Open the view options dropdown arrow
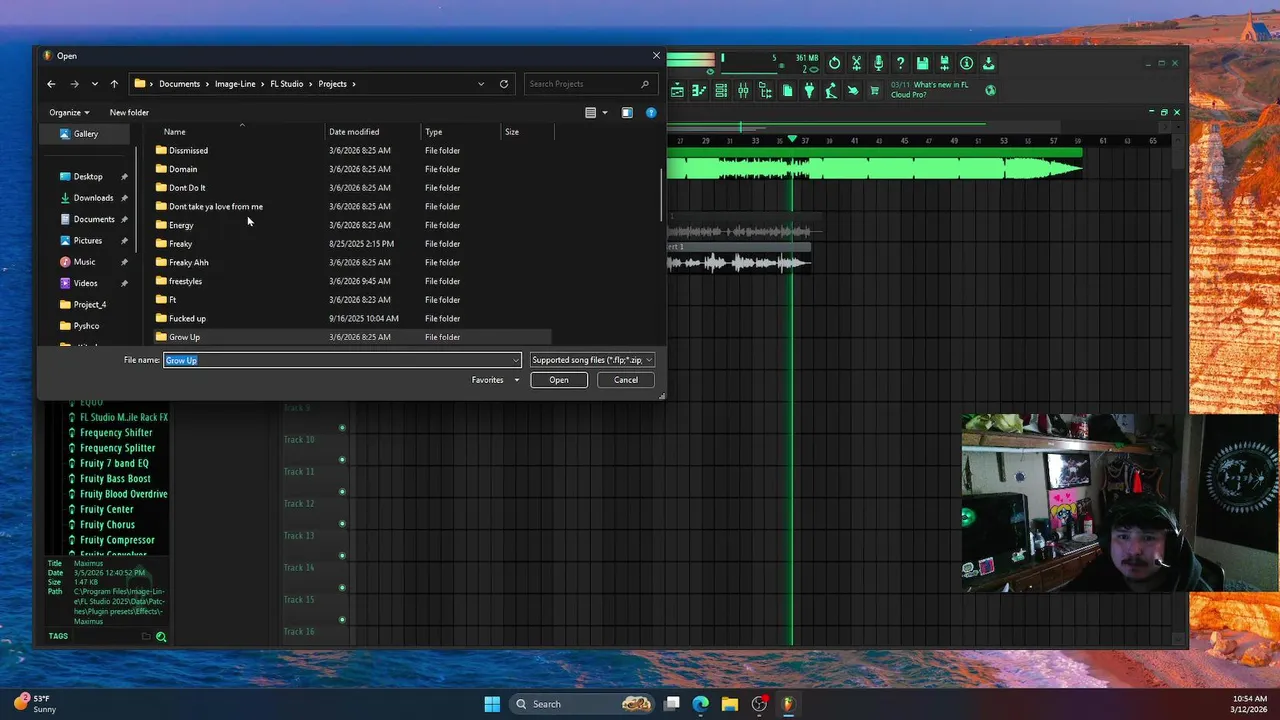Screen dimensions: 1280x720 point(604,113)
